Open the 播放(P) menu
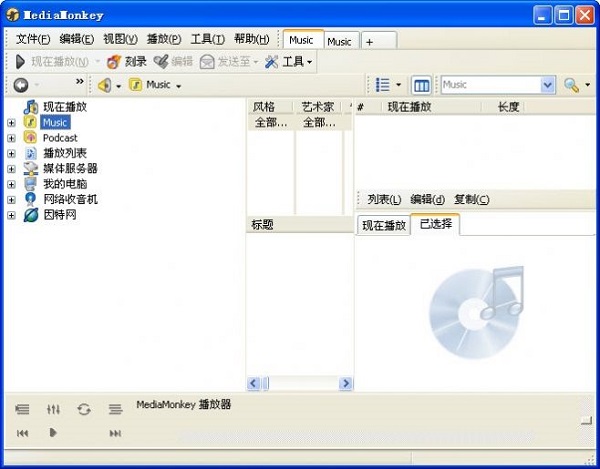Viewport: 600px width, 469px height. (x=164, y=39)
